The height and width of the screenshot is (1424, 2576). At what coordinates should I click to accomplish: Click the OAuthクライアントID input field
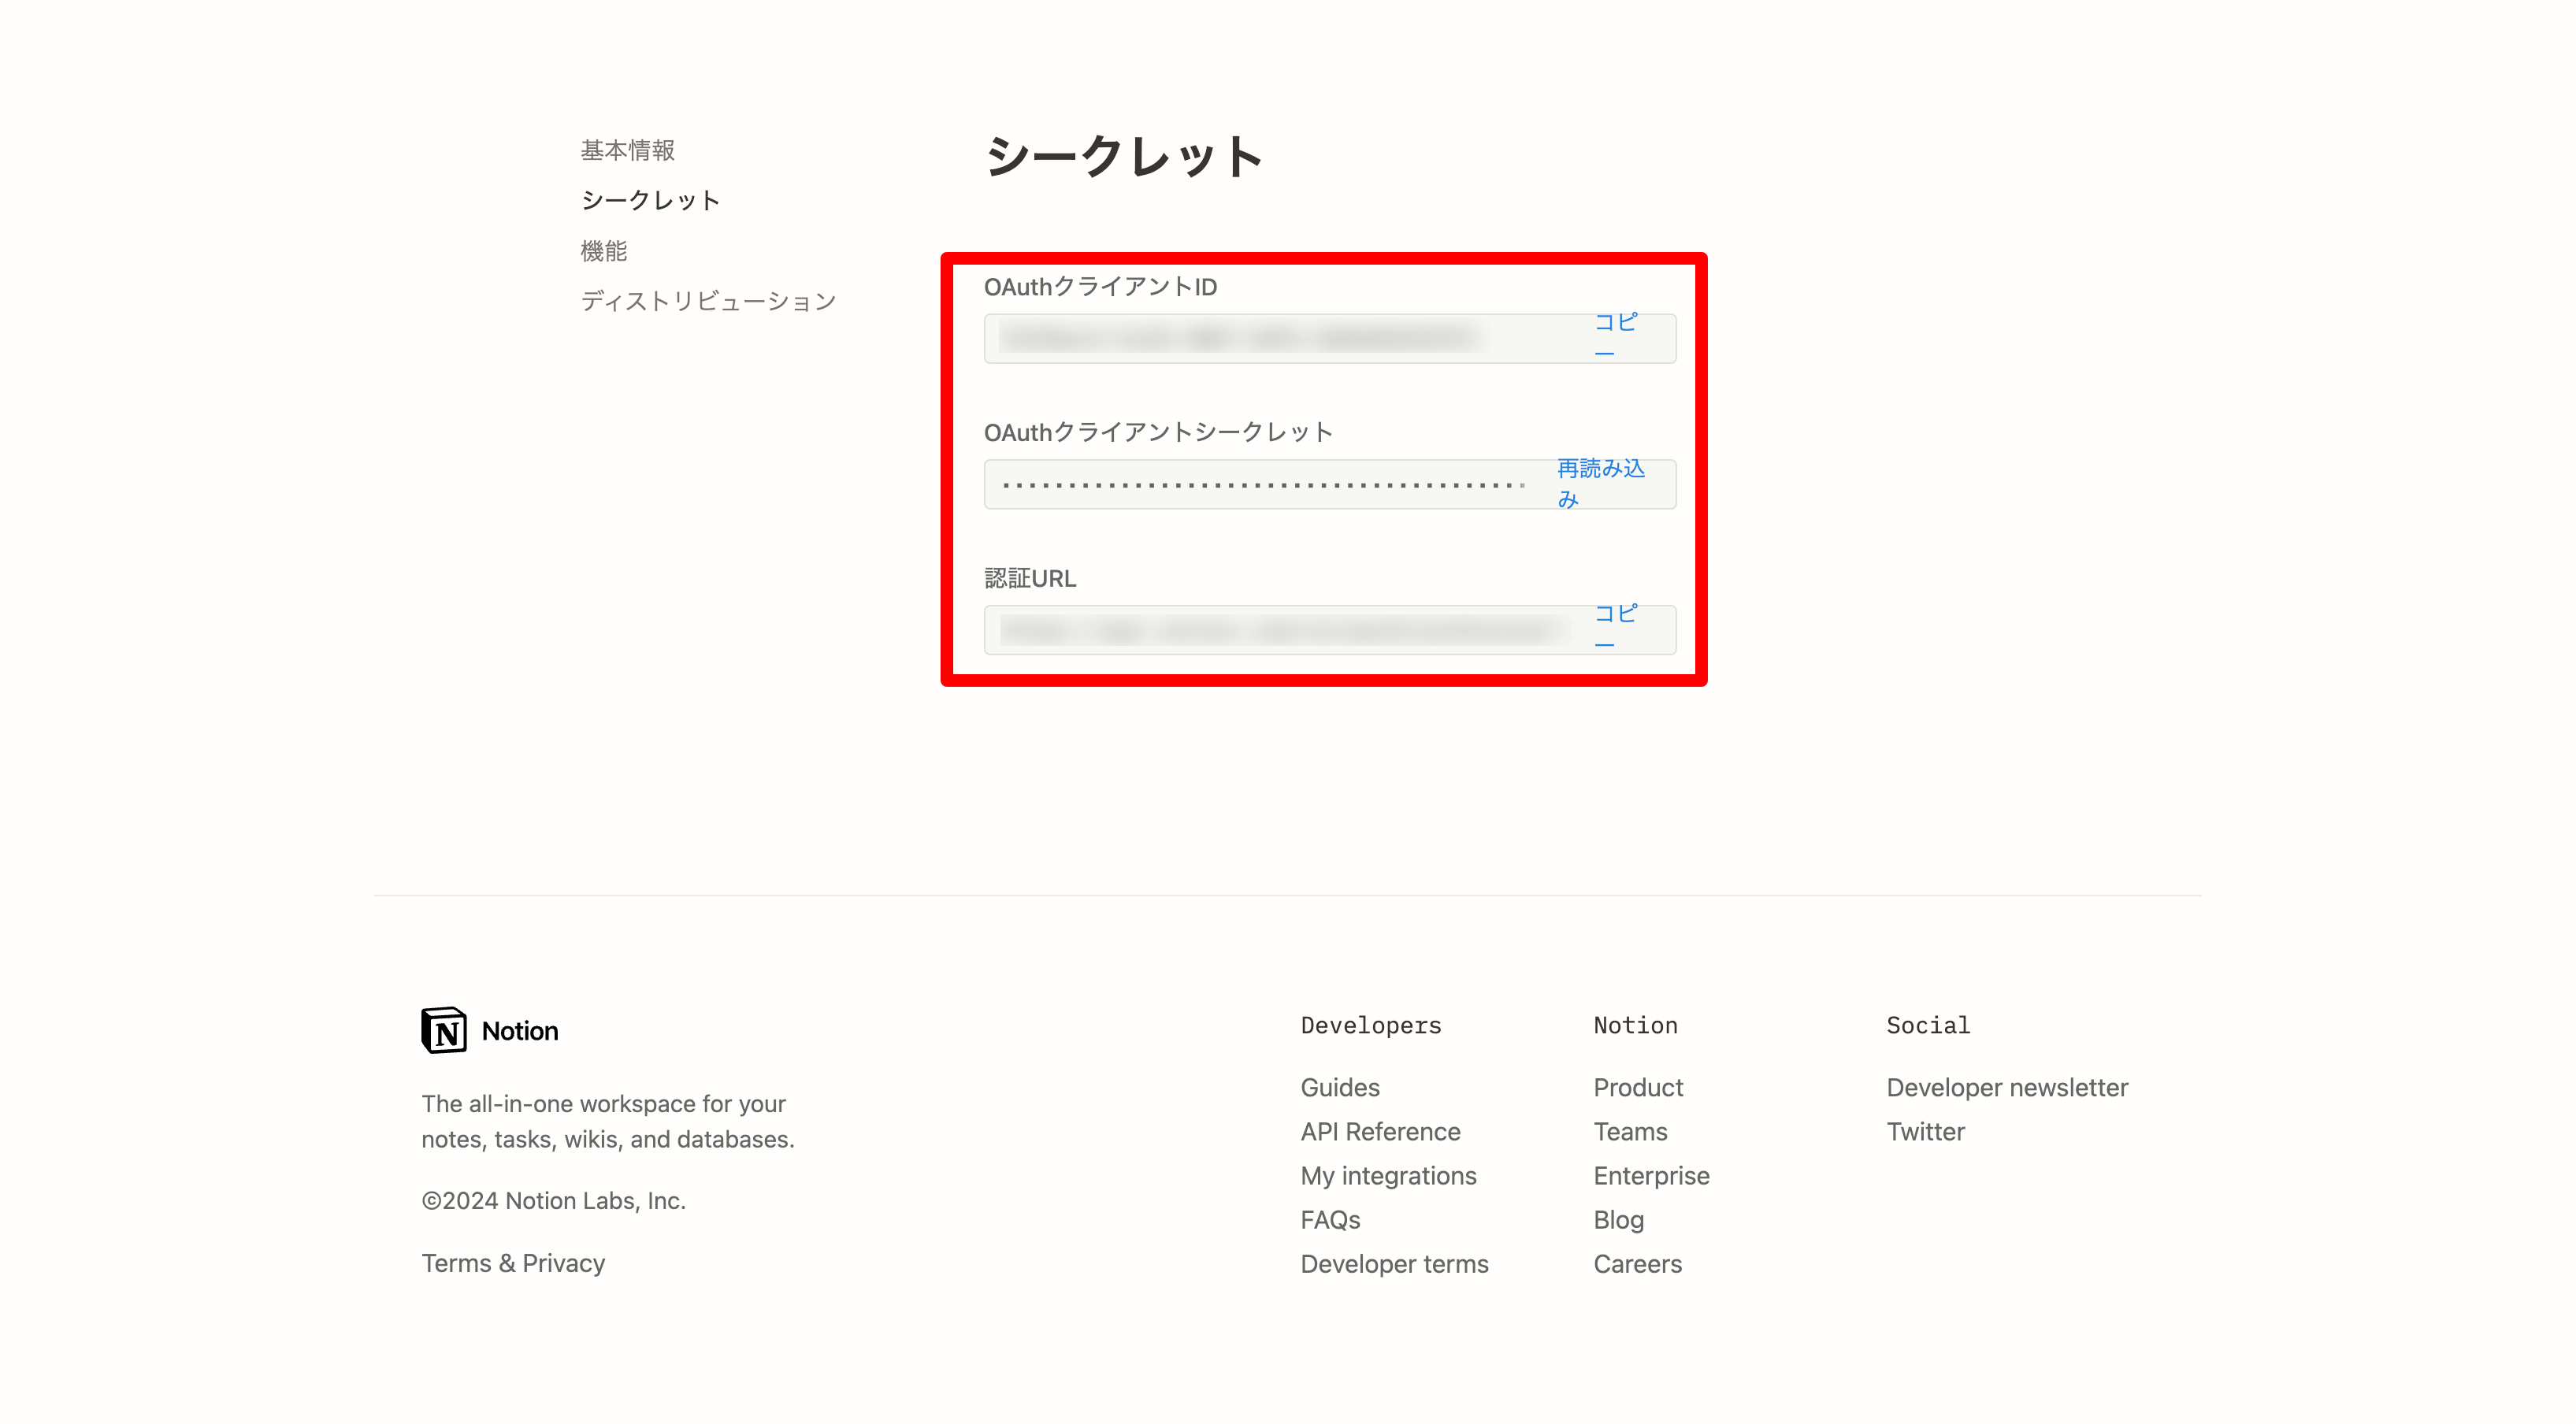tap(1263, 337)
